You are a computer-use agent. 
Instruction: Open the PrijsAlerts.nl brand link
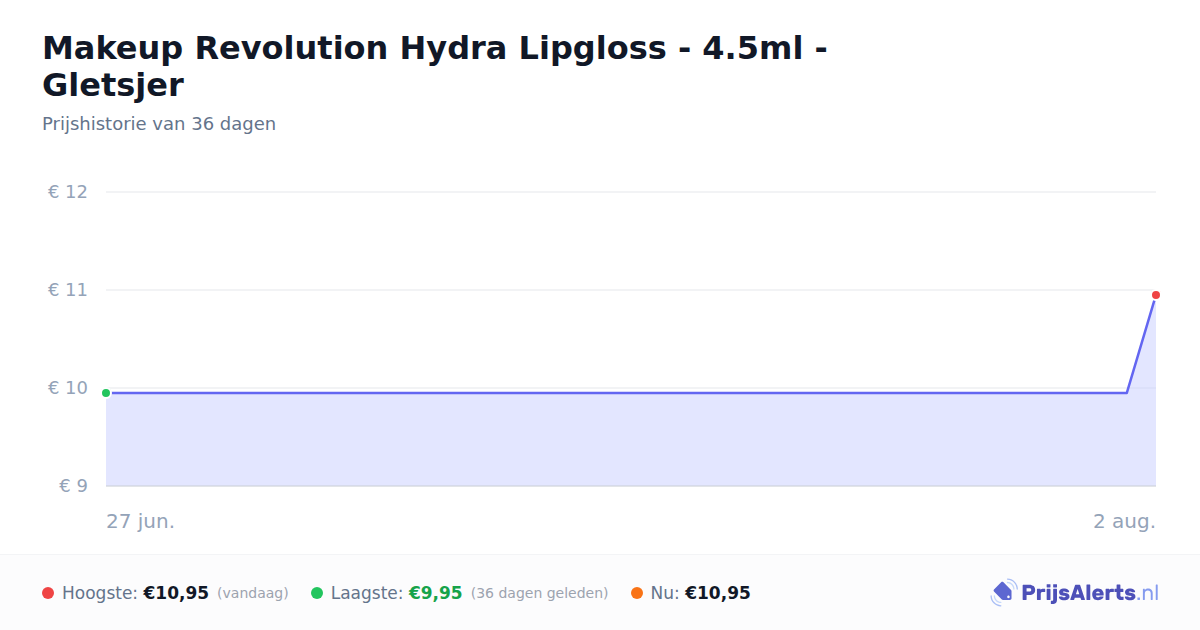1075,593
